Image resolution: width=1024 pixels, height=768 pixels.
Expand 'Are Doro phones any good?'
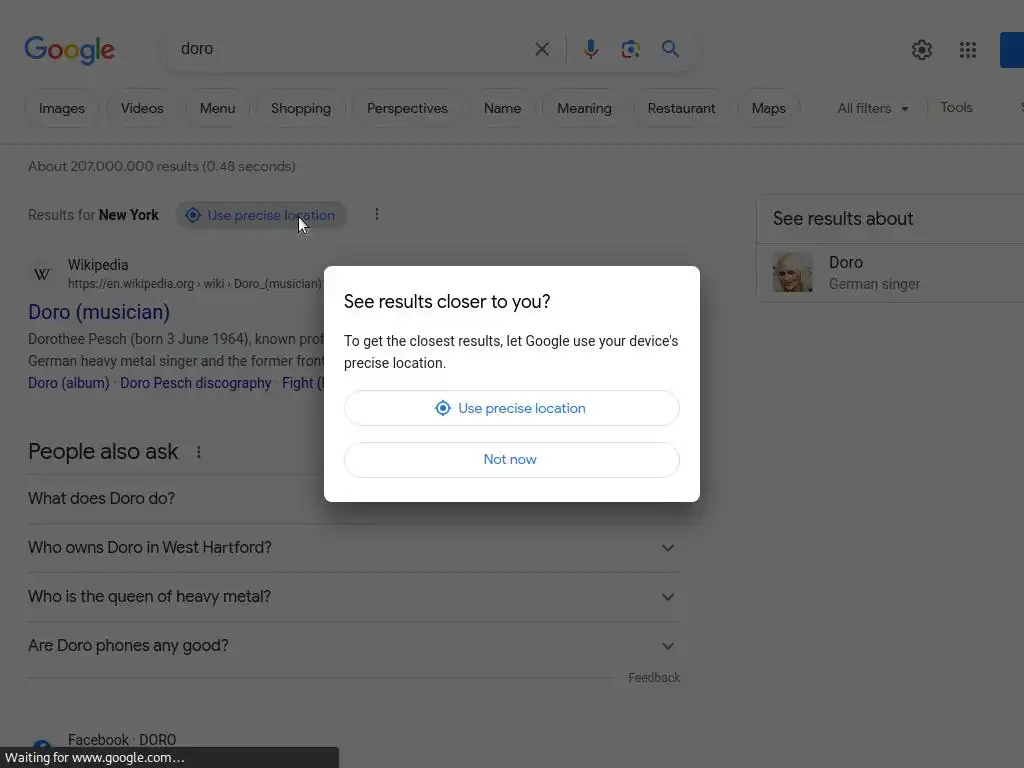pyautogui.click(x=353, y=646)
